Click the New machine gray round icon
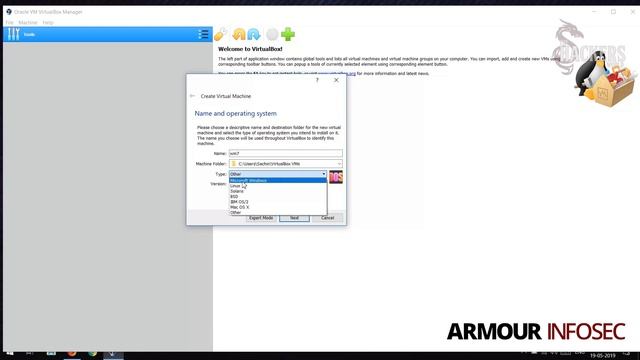The image size is (640, 360). click(x=272, y=34)
